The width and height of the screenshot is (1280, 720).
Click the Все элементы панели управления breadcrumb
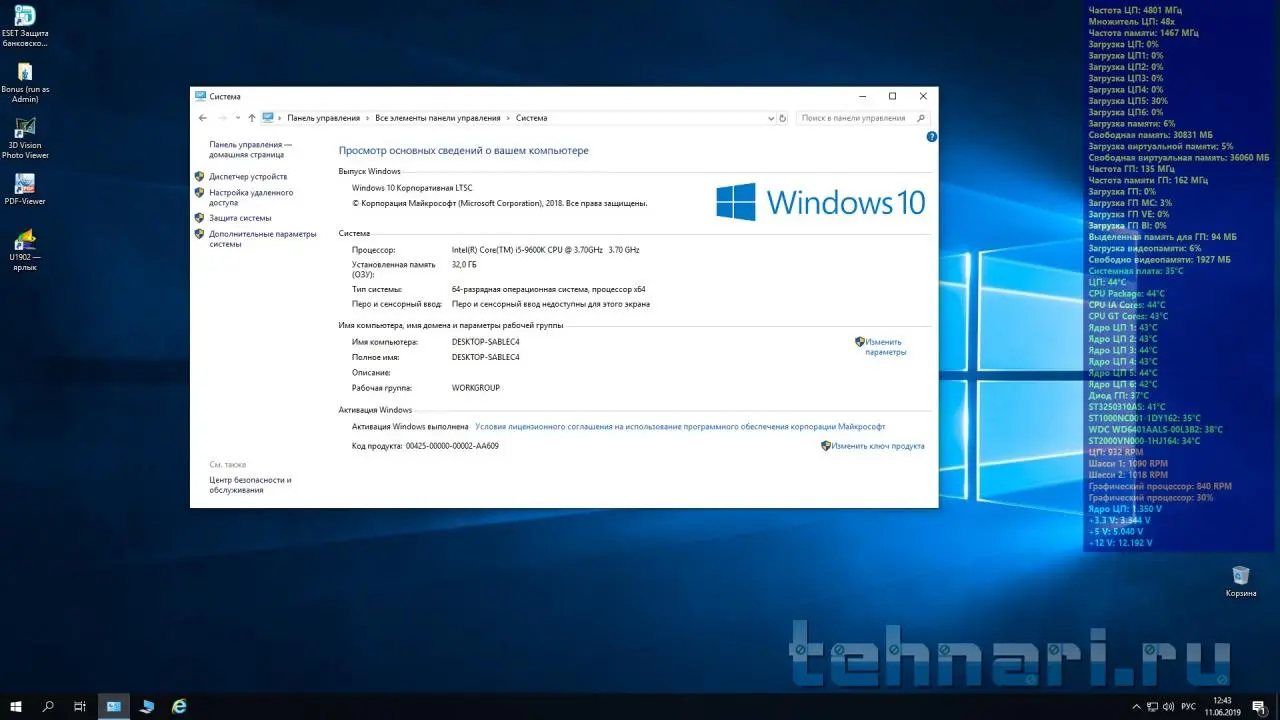tap(438, 118)
